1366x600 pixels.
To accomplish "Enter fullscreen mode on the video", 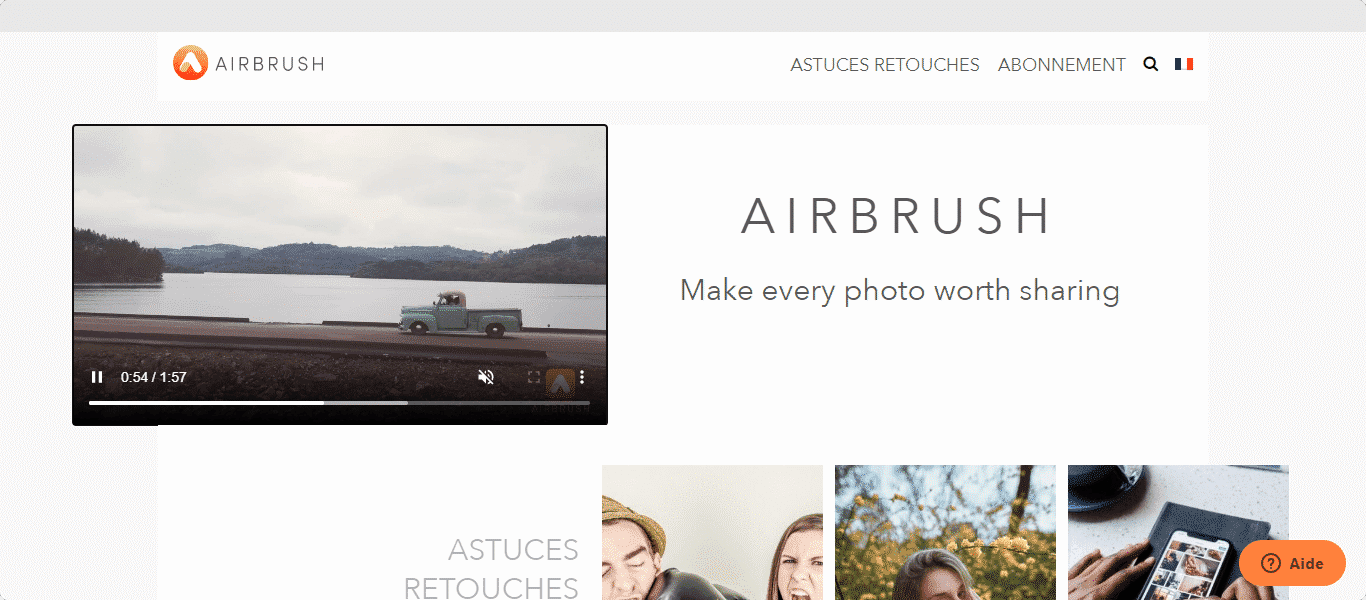I will 534,377.
